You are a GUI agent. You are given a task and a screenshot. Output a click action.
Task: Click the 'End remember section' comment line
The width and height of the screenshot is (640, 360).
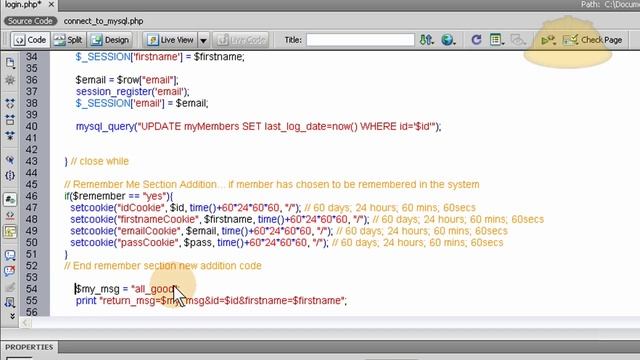[x=163, y=266]
